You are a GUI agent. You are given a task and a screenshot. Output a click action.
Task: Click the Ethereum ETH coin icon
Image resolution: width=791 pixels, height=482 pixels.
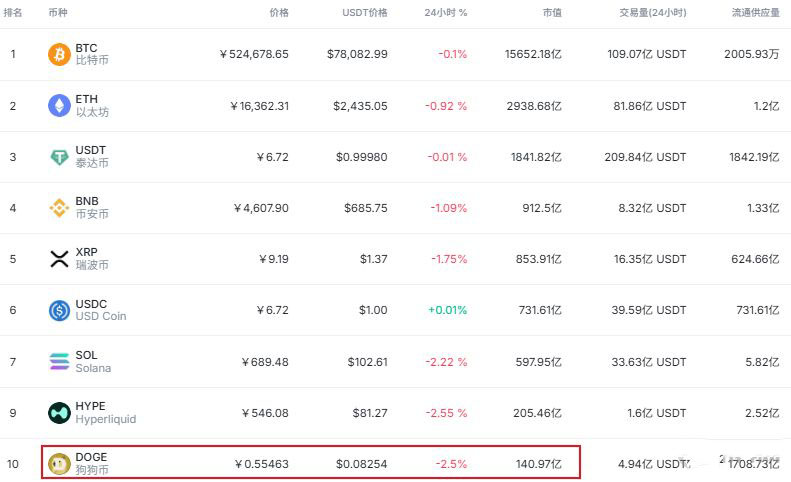pyautogui.click(x=59, y=105)
